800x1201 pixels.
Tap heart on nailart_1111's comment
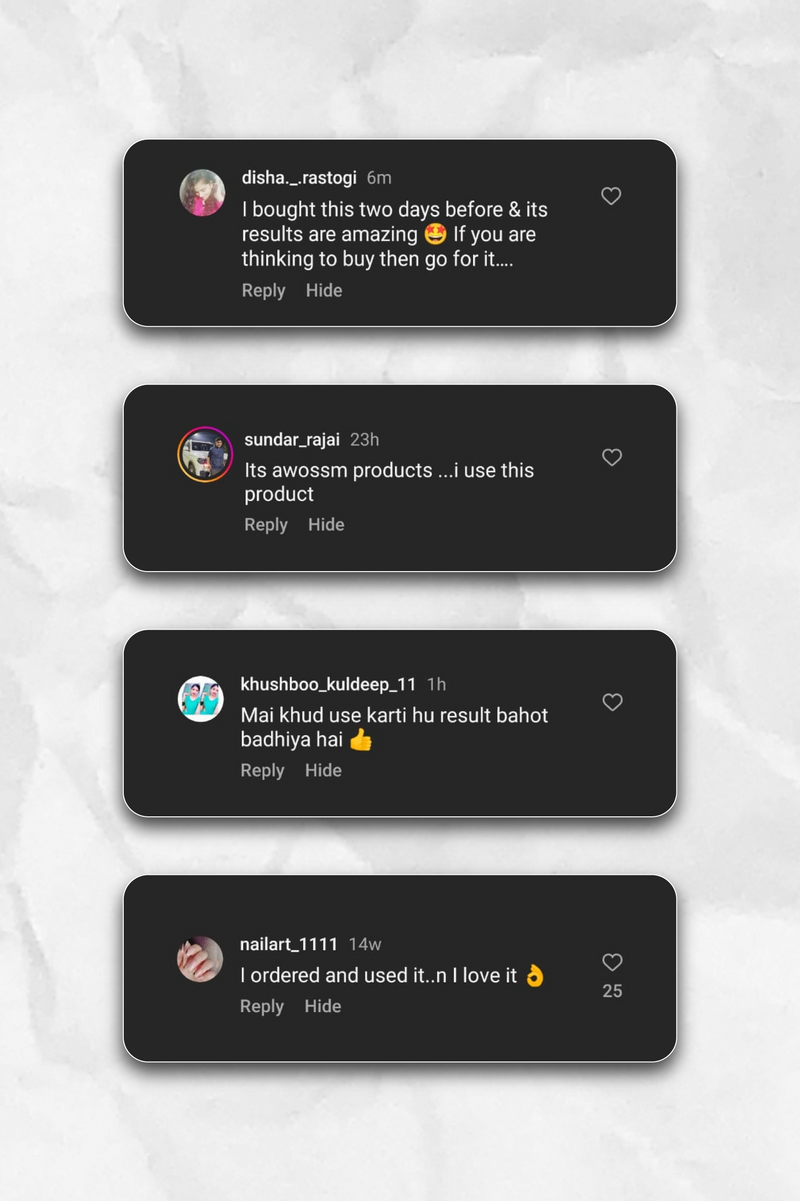coord(612,962)
